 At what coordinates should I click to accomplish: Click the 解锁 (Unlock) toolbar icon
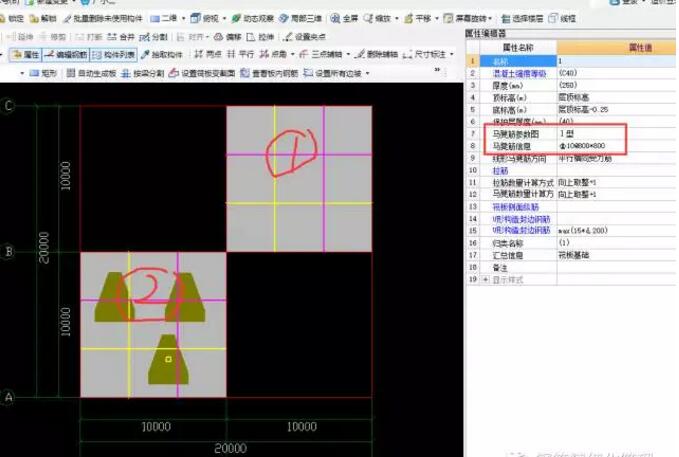(44, 19)
